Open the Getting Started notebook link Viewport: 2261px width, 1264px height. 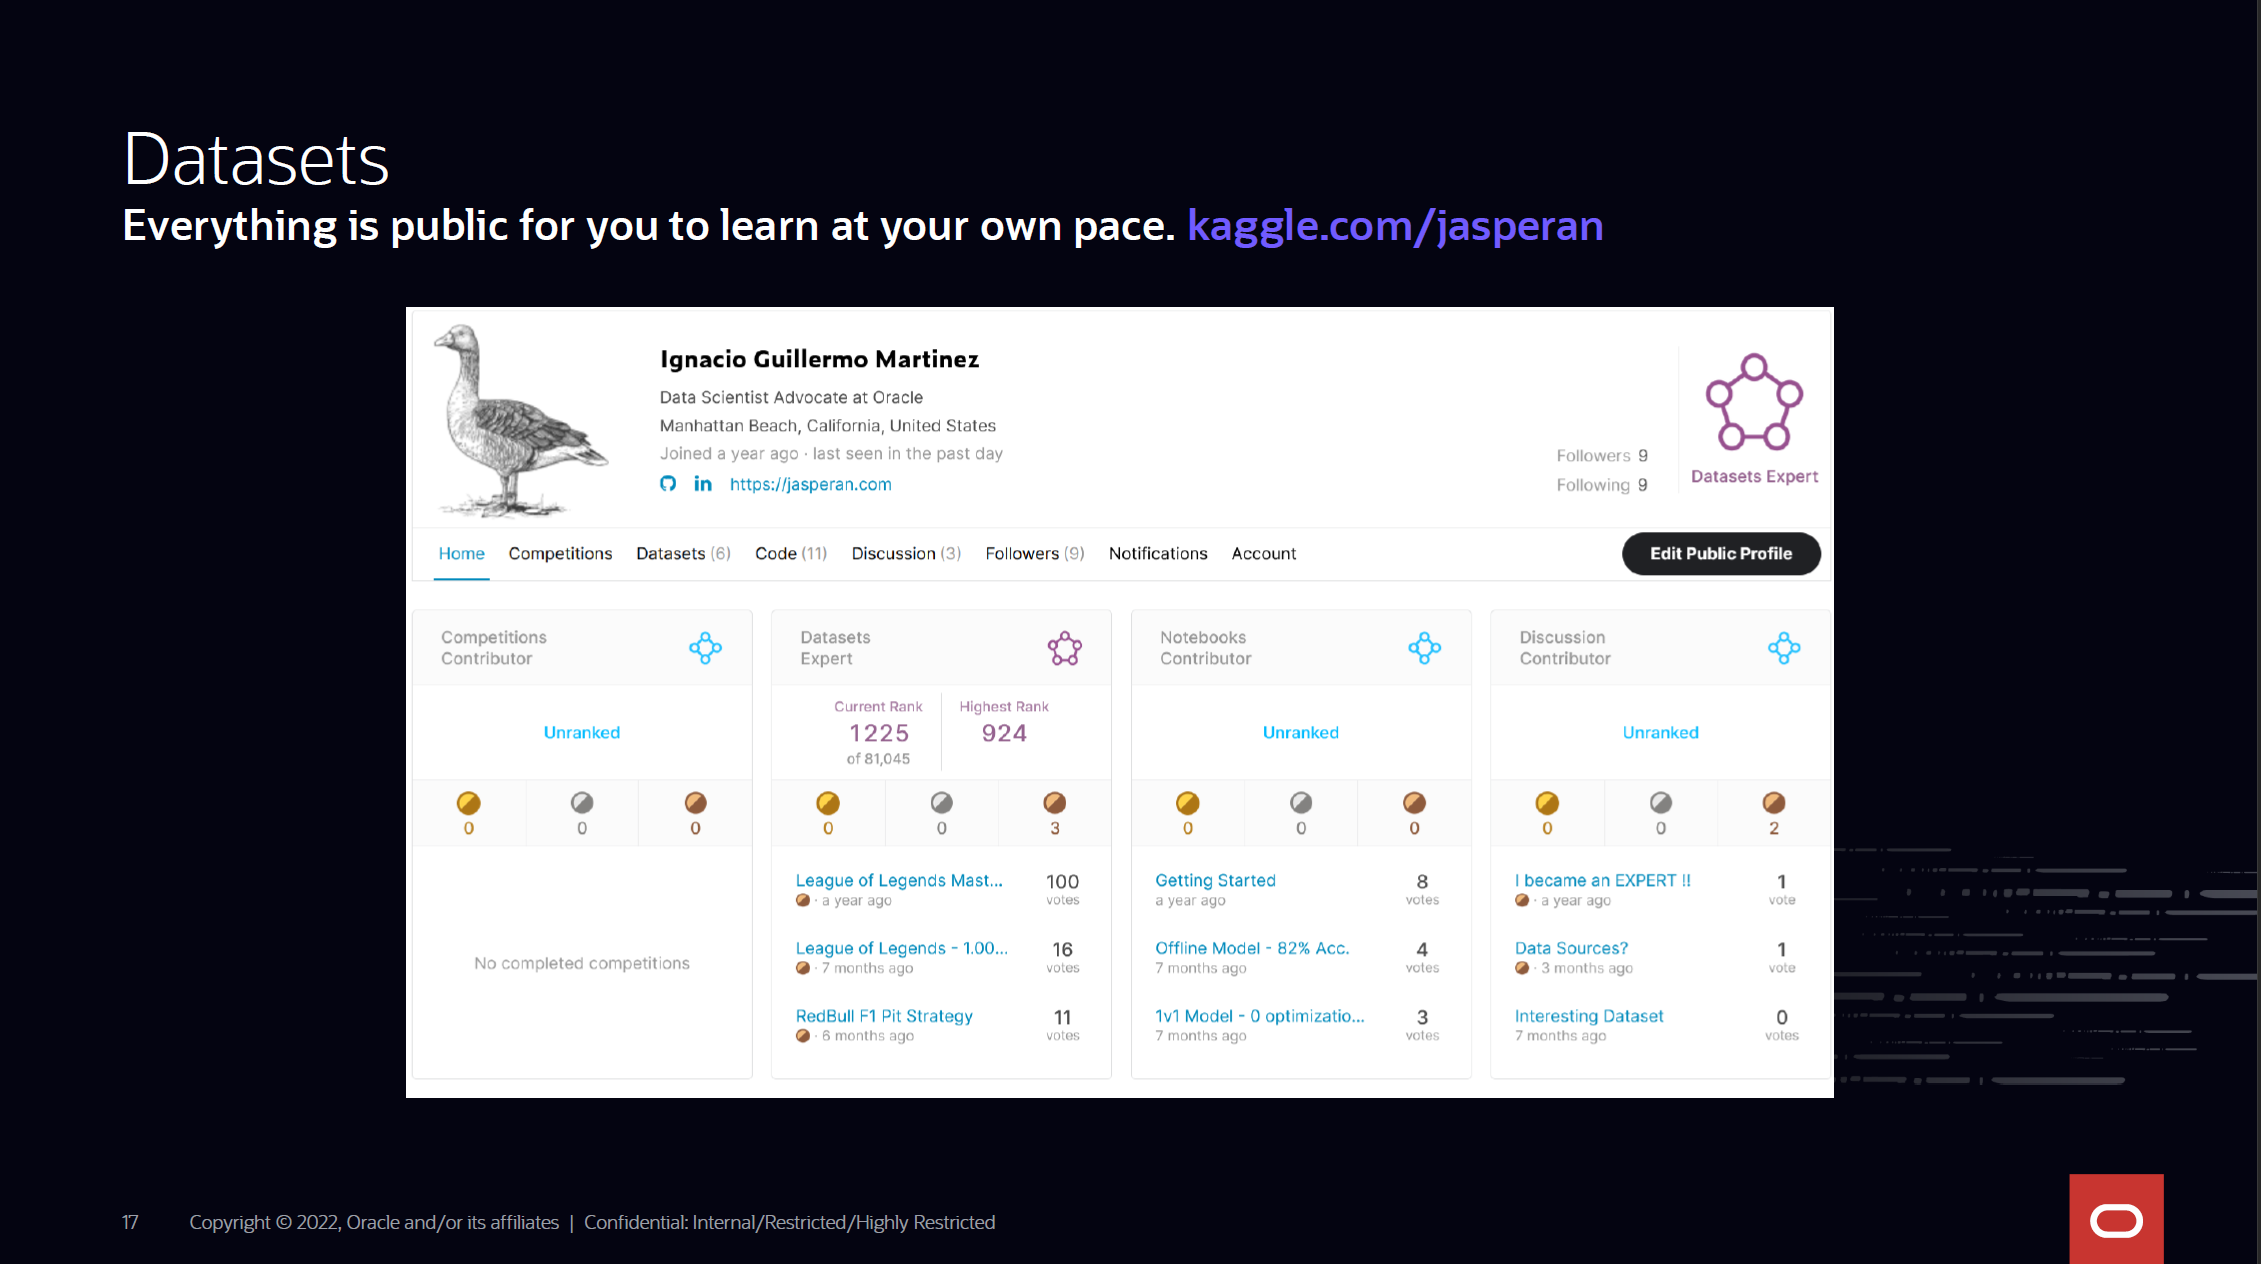[1215, 880]
